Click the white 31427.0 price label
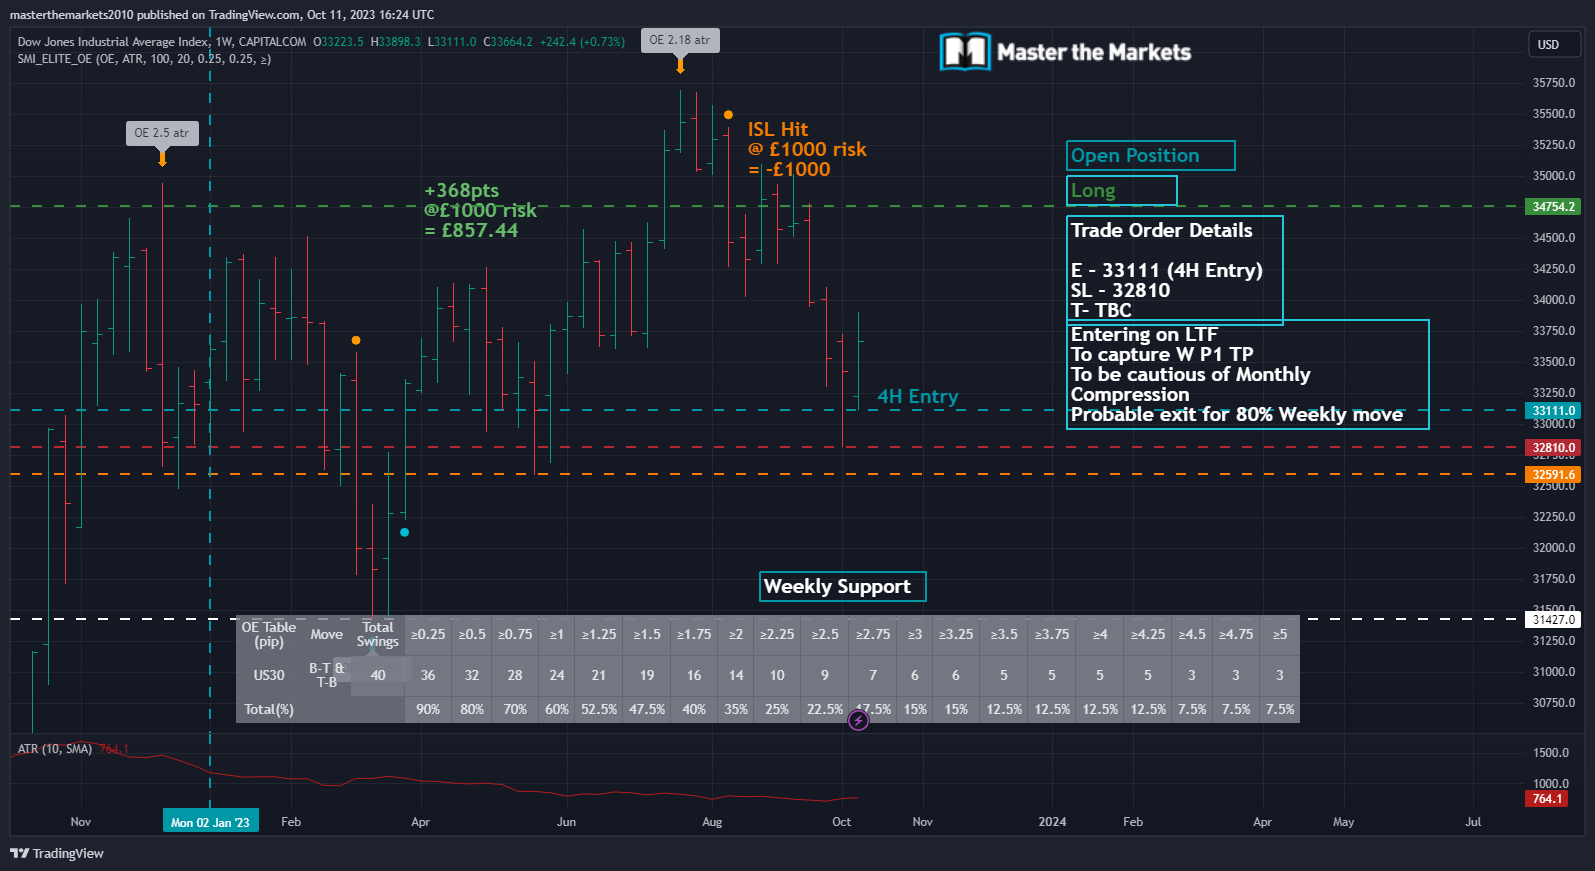 coord(1553,620)
